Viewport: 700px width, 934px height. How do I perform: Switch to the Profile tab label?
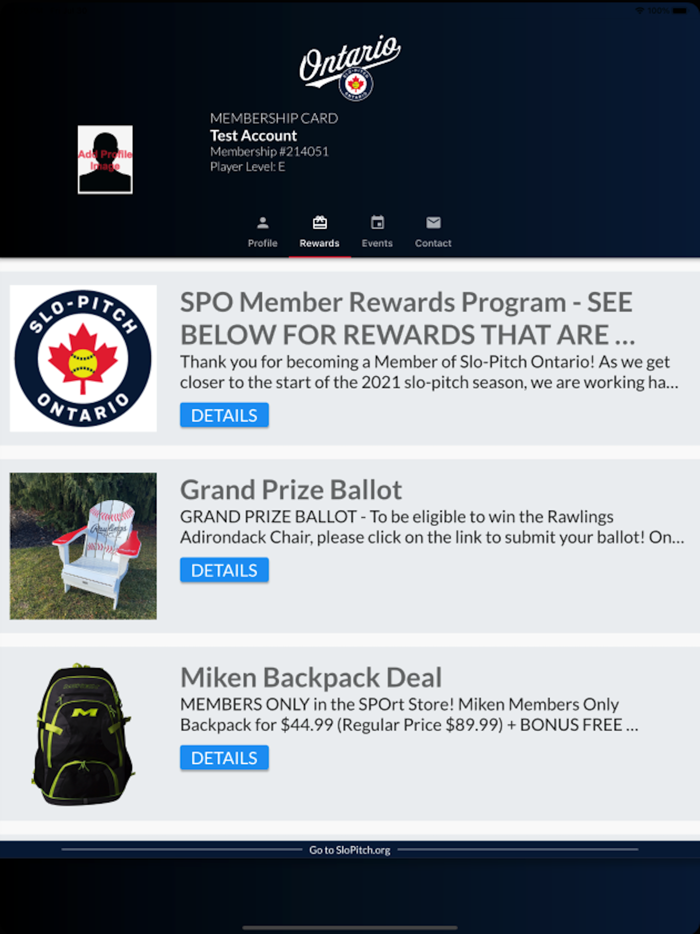(x=262, y=243)
